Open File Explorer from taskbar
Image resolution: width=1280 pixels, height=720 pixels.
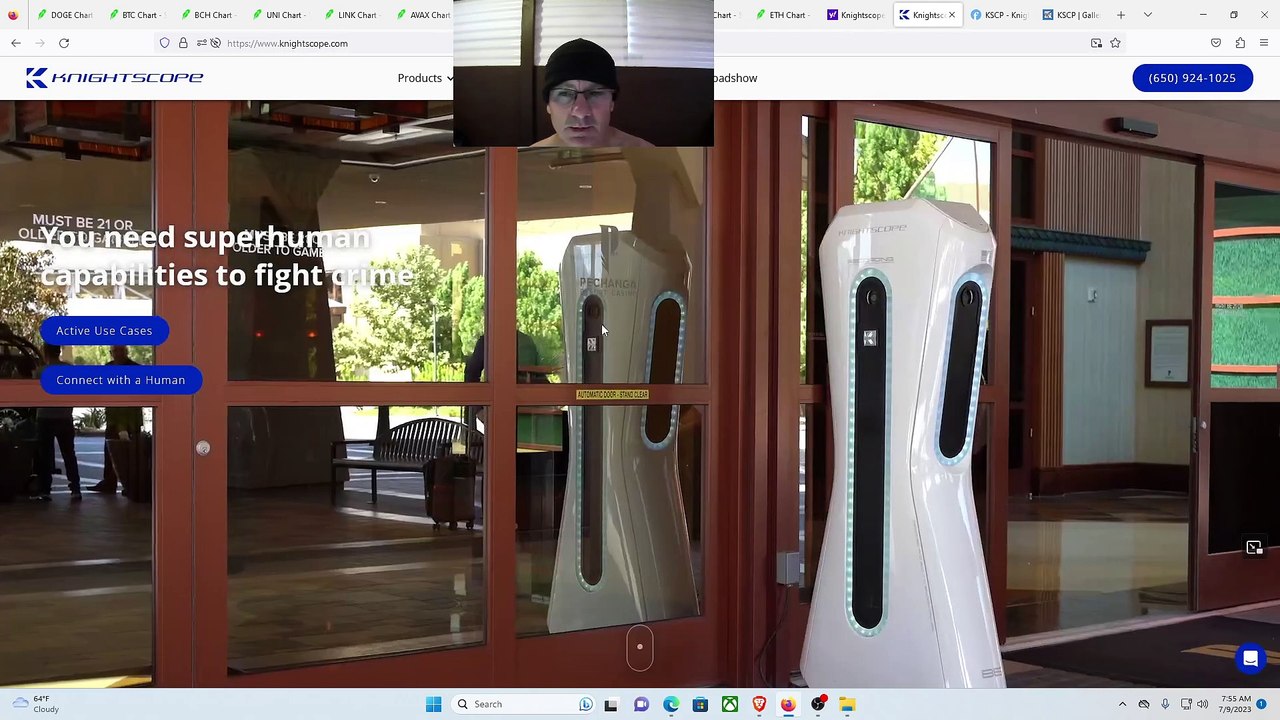[847, 704]
